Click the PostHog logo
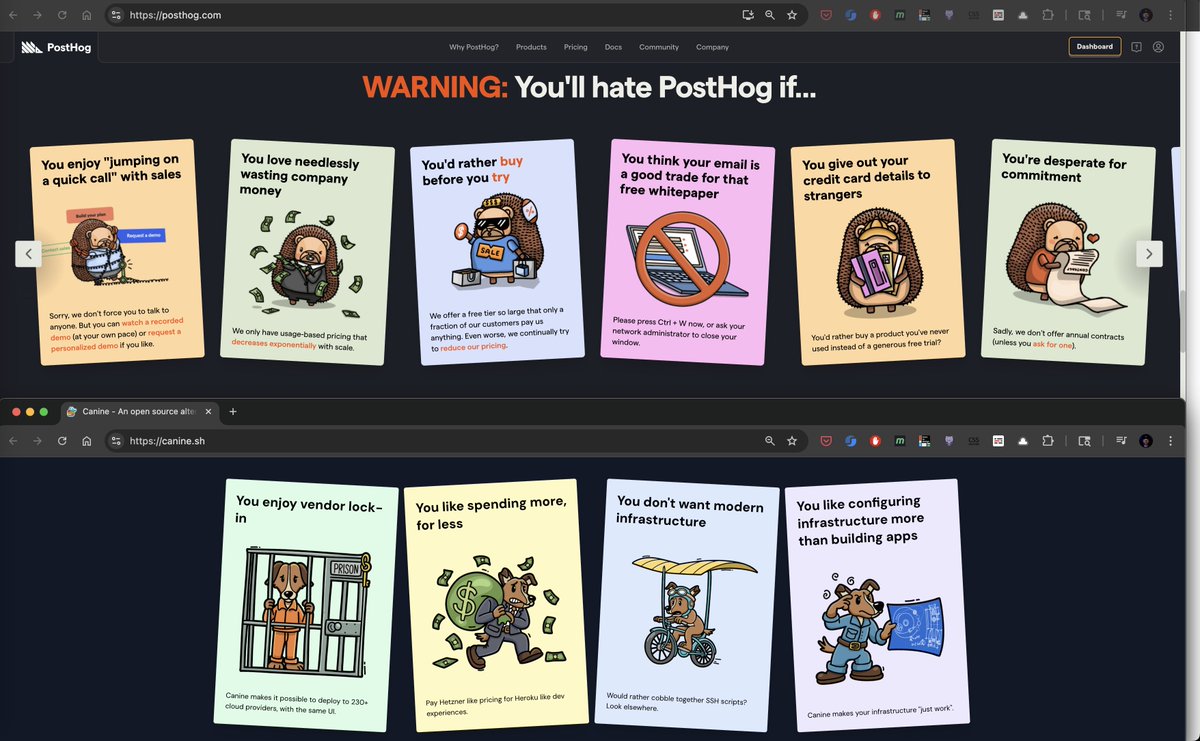This screenshot has height=741, width=1200. (56, 47)
